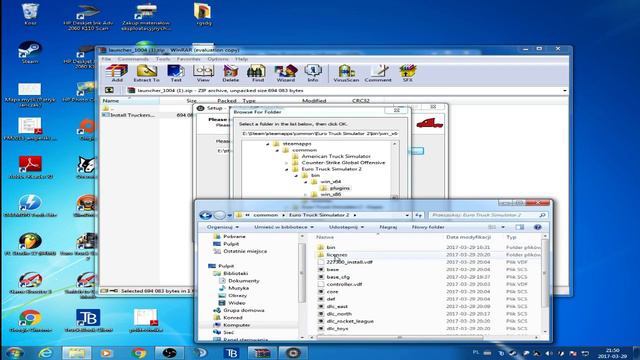640x360 pixels.
Task: Open the Help menu in WinRAR
Action: 241,59
